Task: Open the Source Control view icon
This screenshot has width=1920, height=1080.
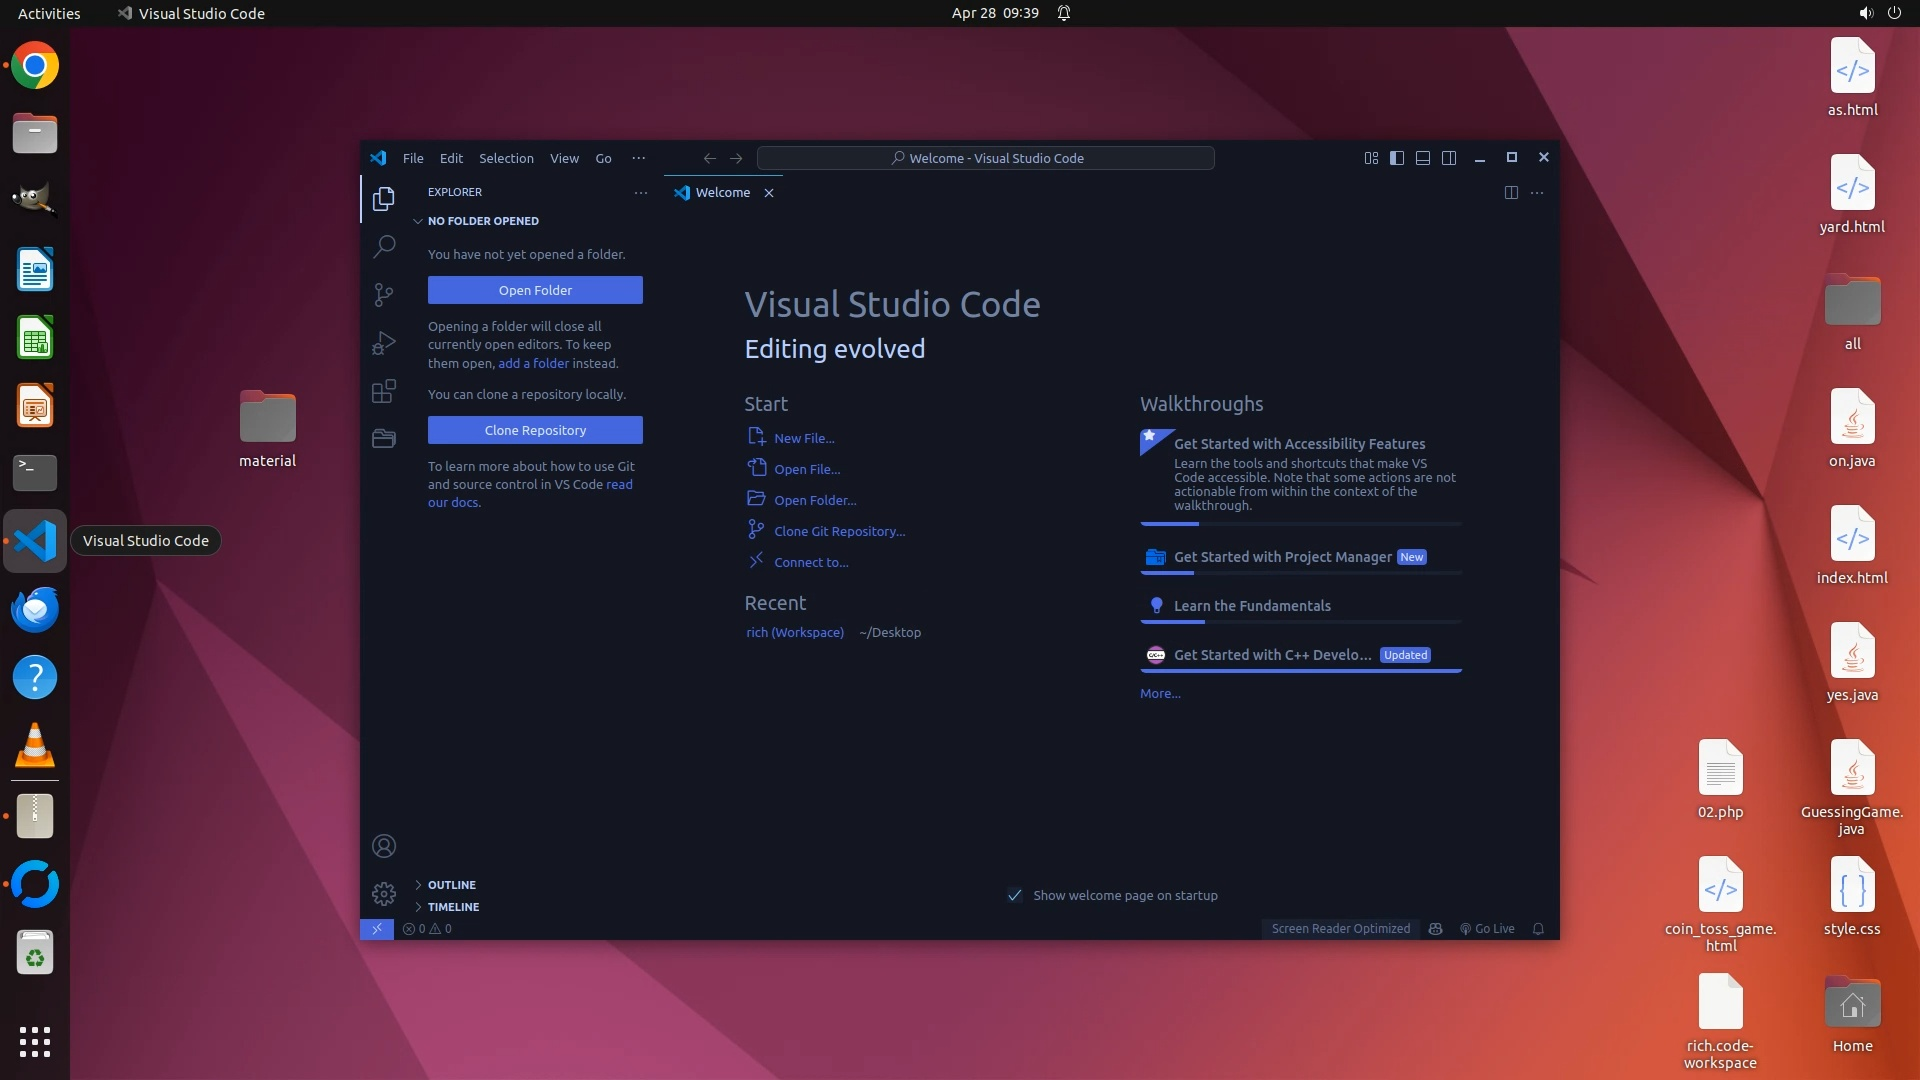Action: (384, 294)
